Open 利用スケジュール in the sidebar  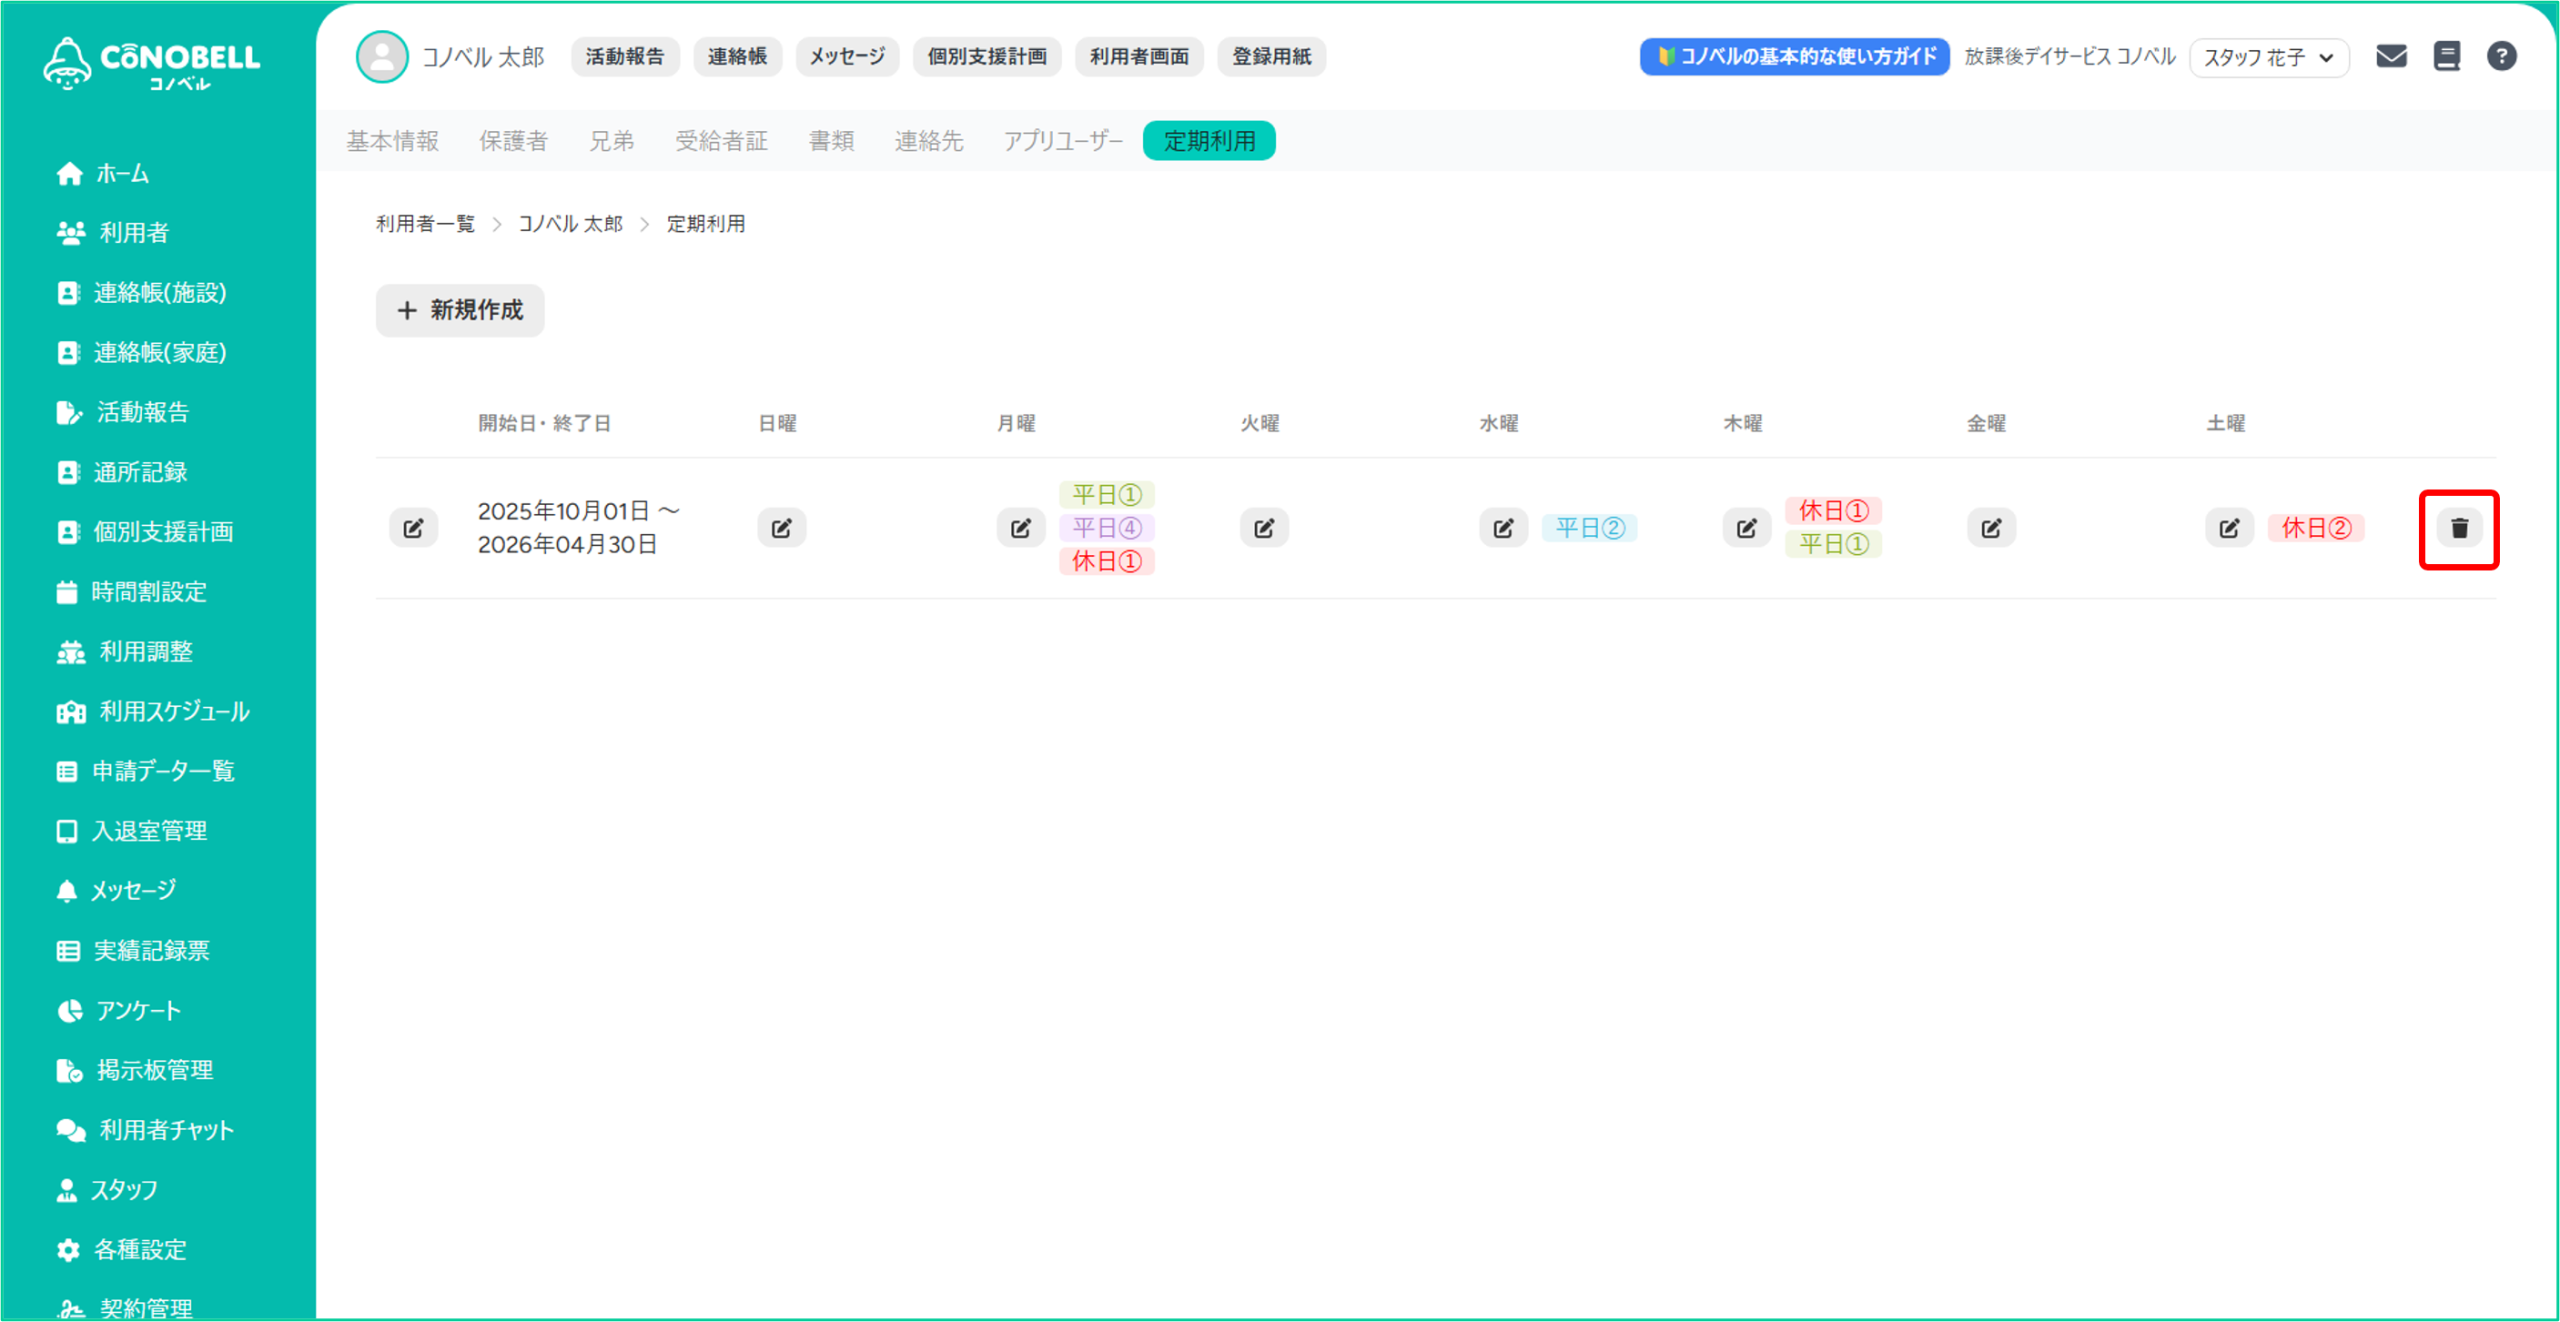pyautogui.click(x=174, y=711)
